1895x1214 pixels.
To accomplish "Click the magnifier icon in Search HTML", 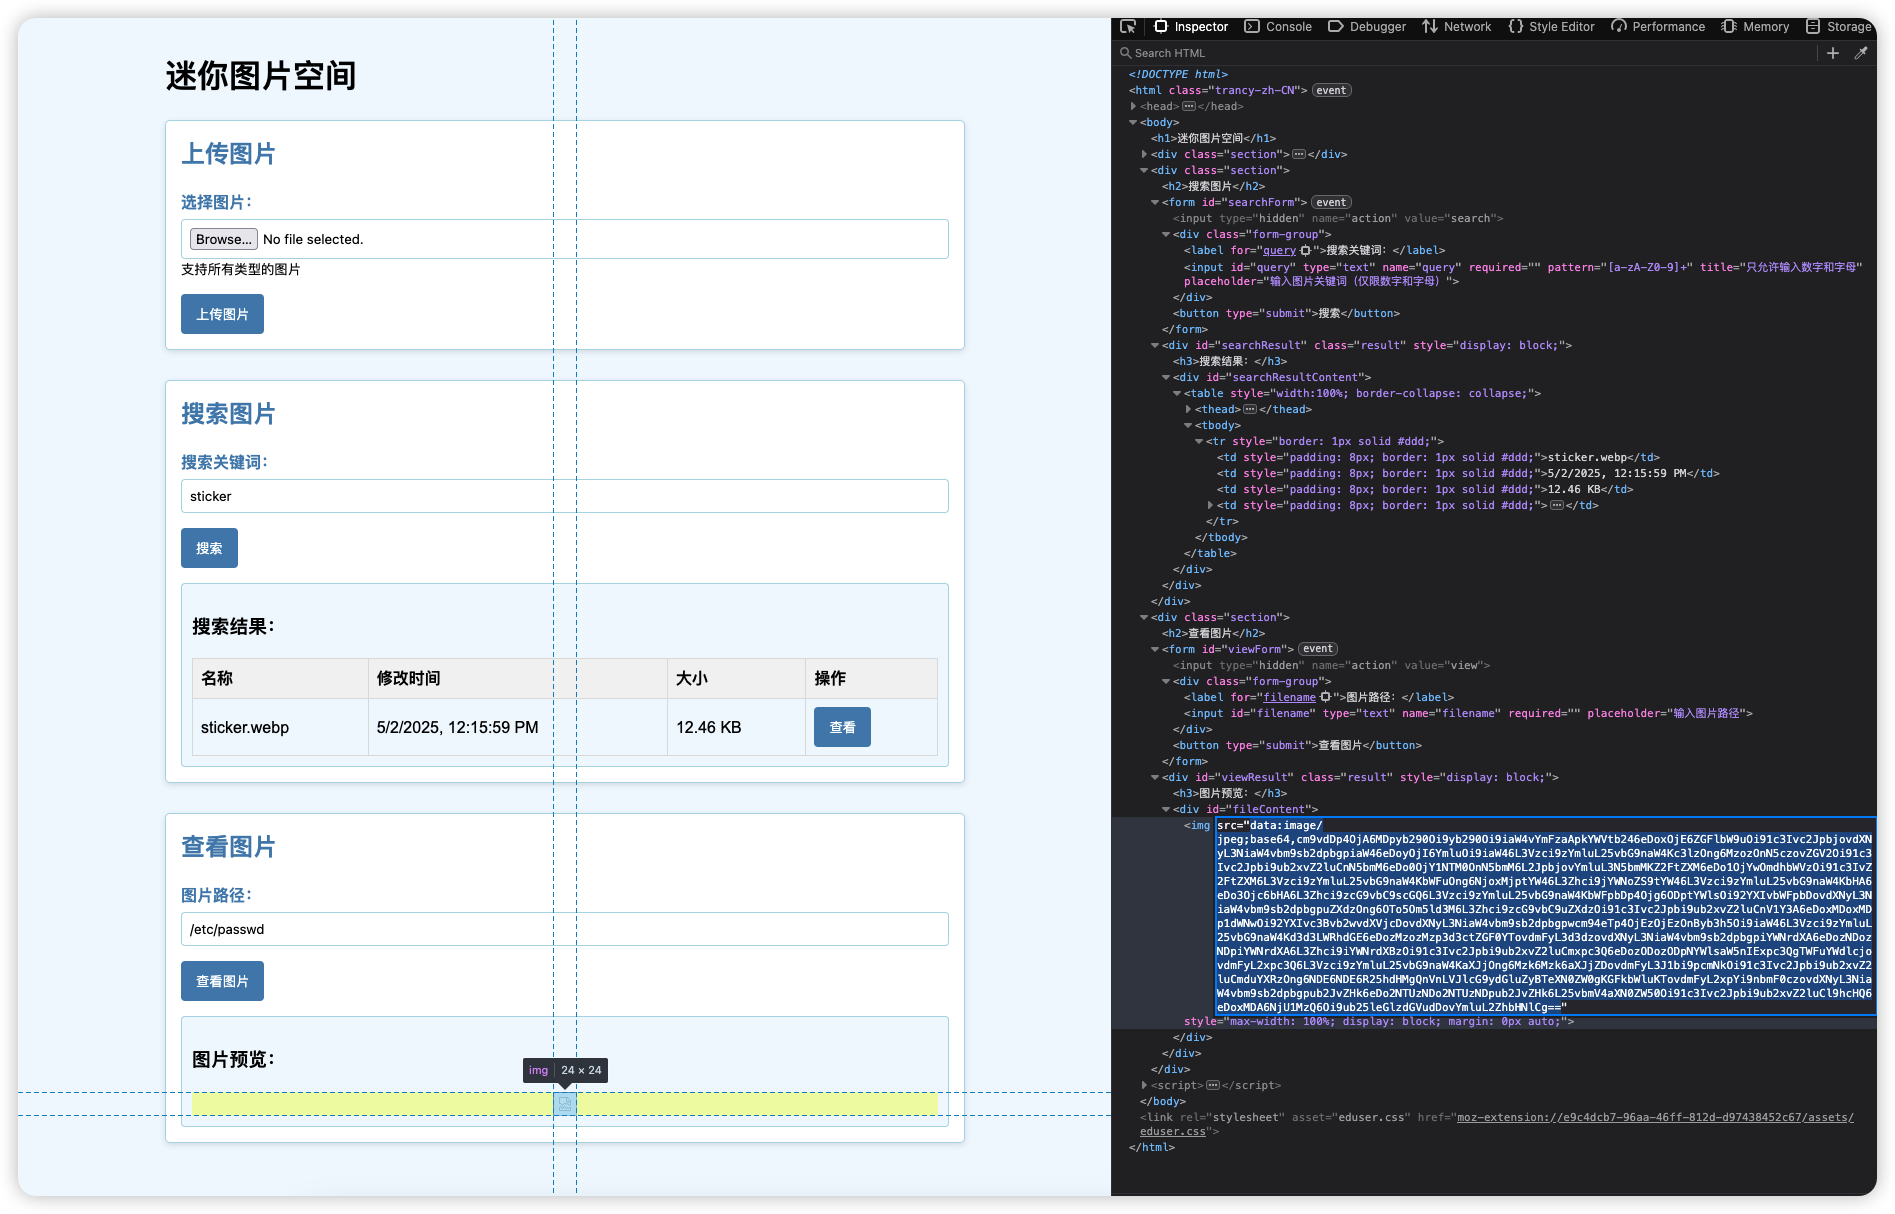I will [1126, 53].
